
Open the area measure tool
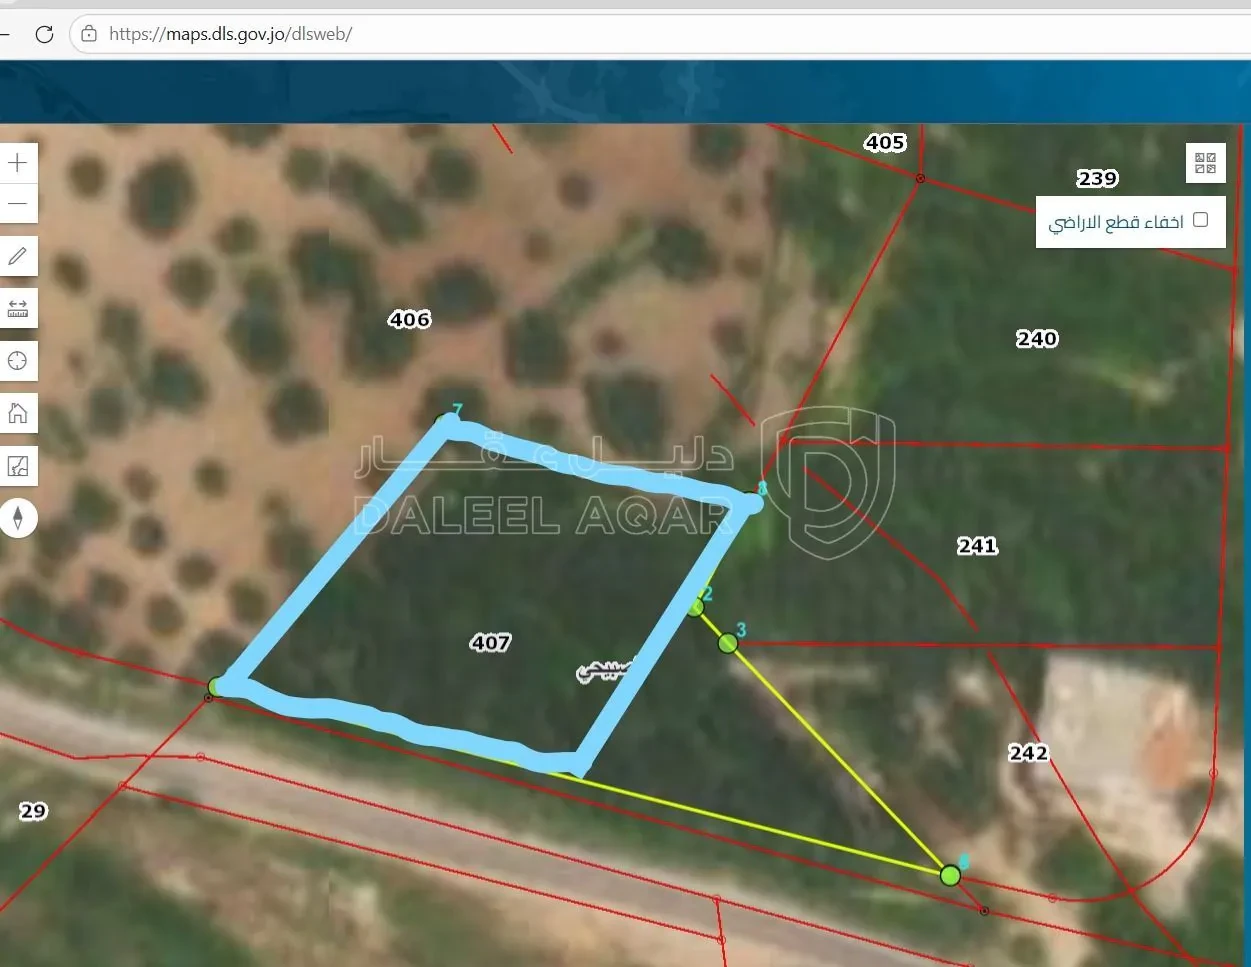(x=18, y=465)
